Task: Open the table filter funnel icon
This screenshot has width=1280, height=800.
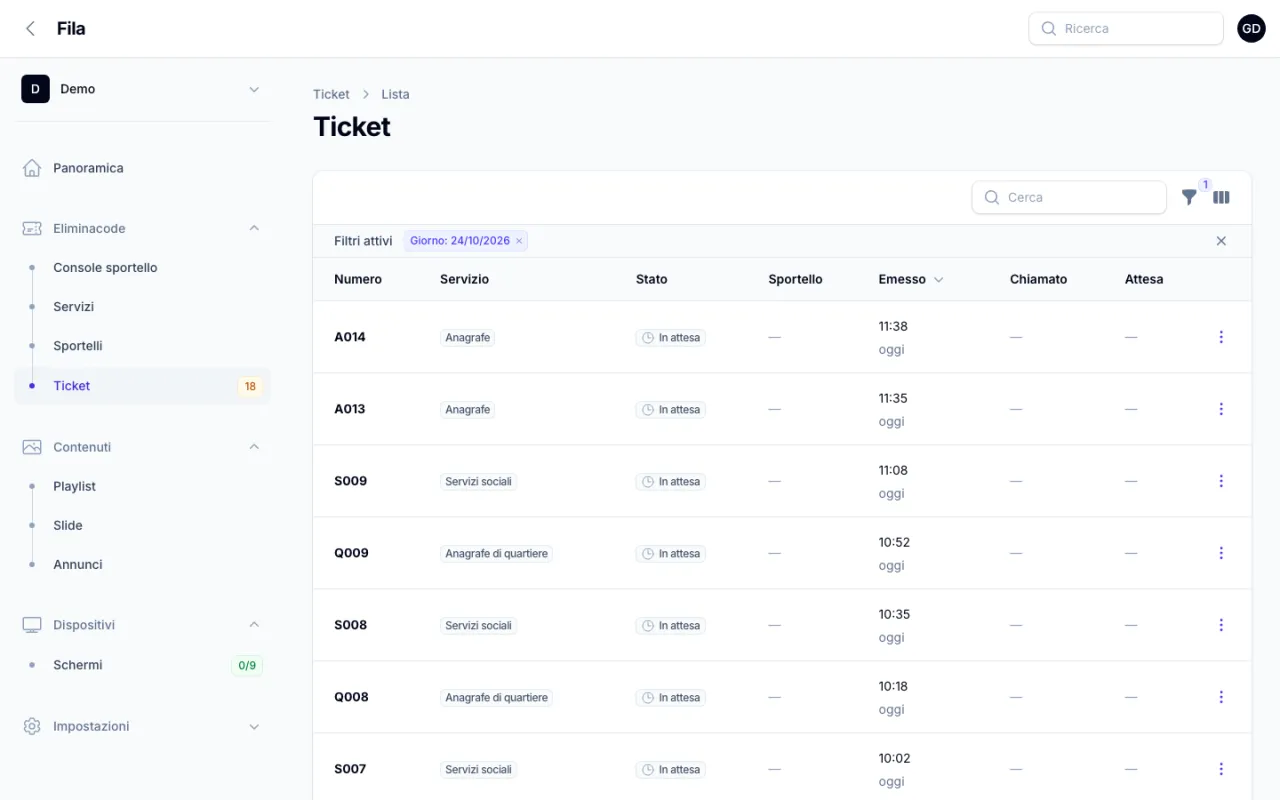Action: click(1189, 198)
